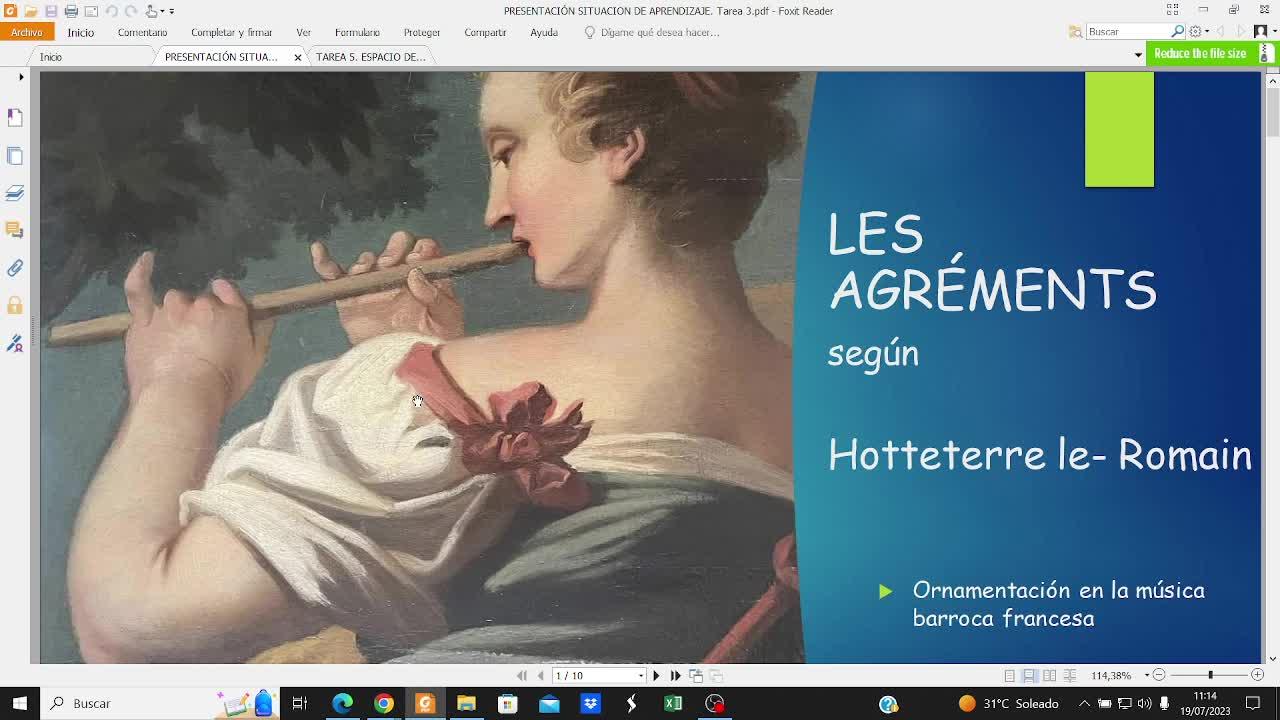Open the Security lock panel
Viewport: 1280px width, 720px height.
tap(15, 305)
